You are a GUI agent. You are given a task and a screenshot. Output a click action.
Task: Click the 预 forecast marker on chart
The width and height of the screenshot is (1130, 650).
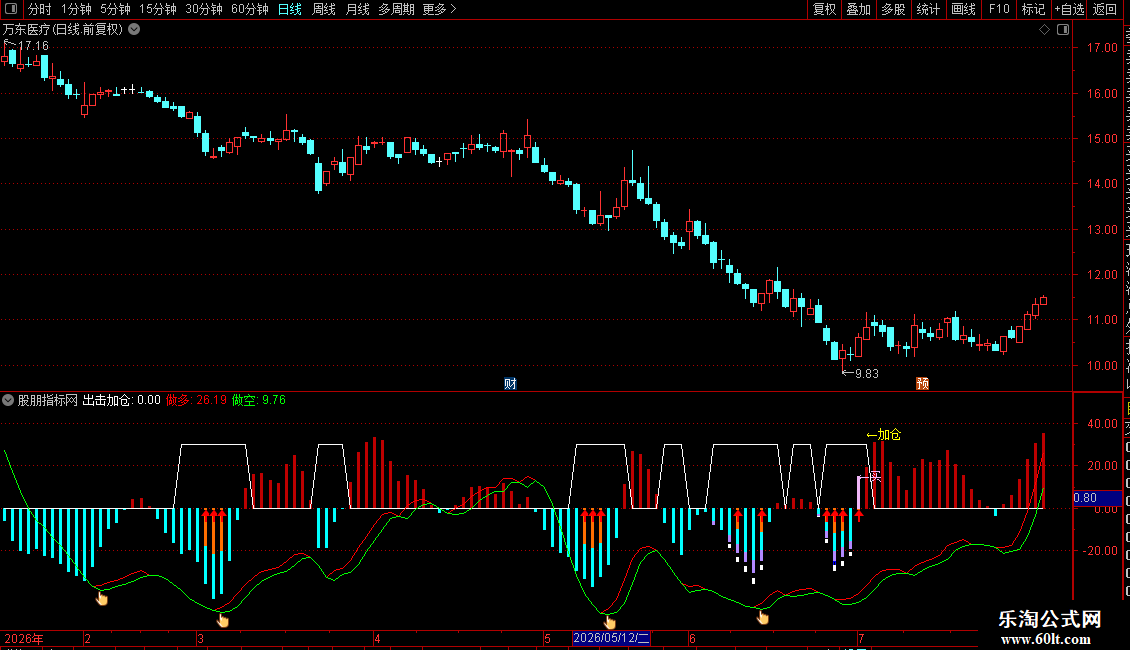(x=922, y=383)
